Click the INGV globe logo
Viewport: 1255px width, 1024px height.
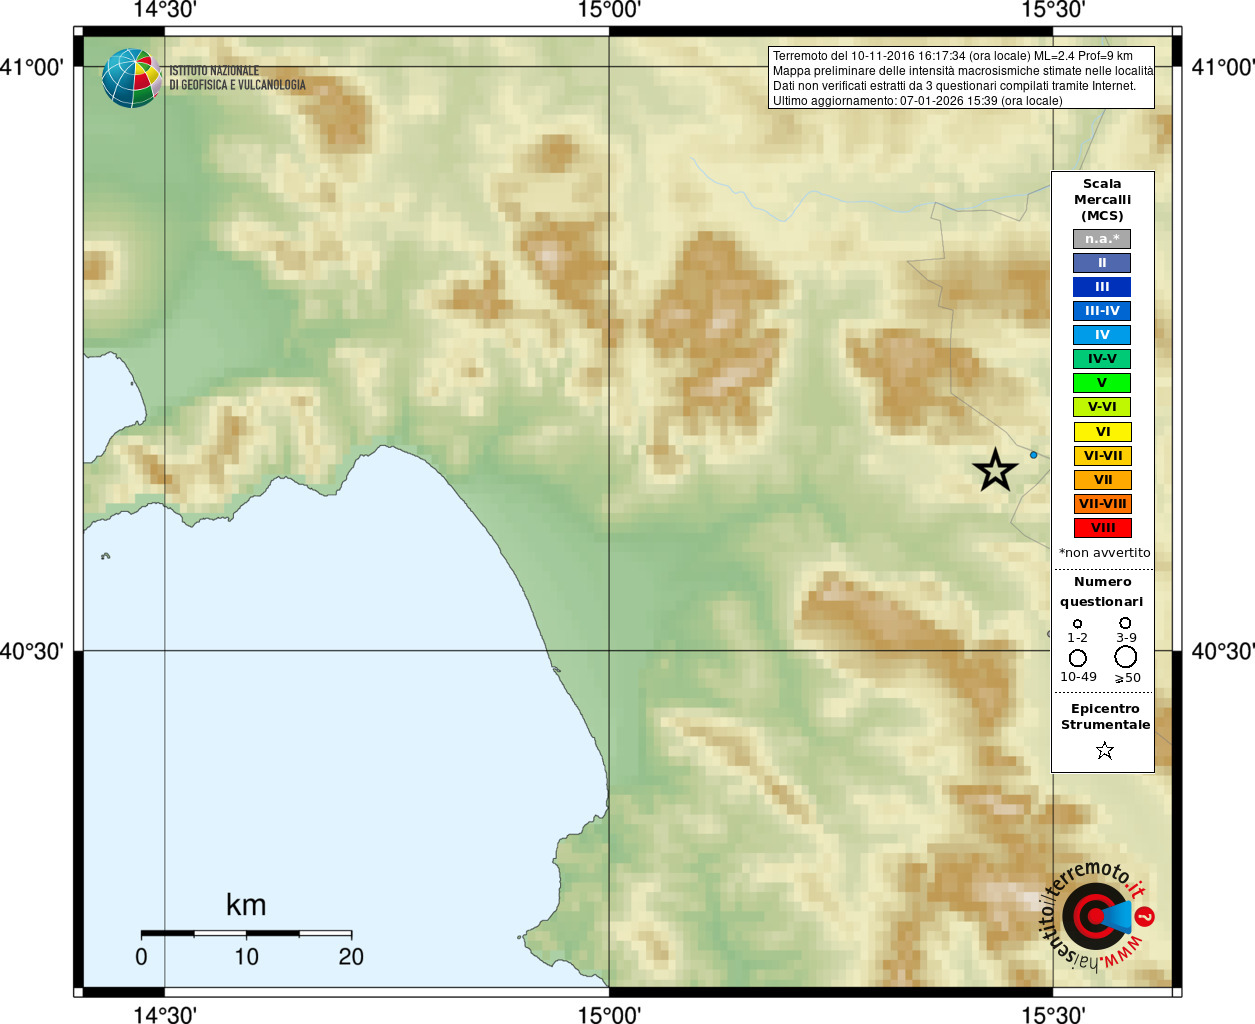pos(131,78)
